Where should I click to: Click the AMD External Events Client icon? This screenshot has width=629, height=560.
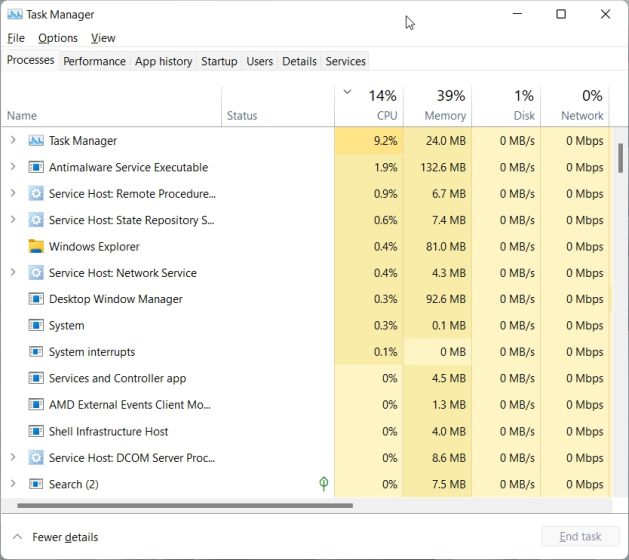(36, 405)
